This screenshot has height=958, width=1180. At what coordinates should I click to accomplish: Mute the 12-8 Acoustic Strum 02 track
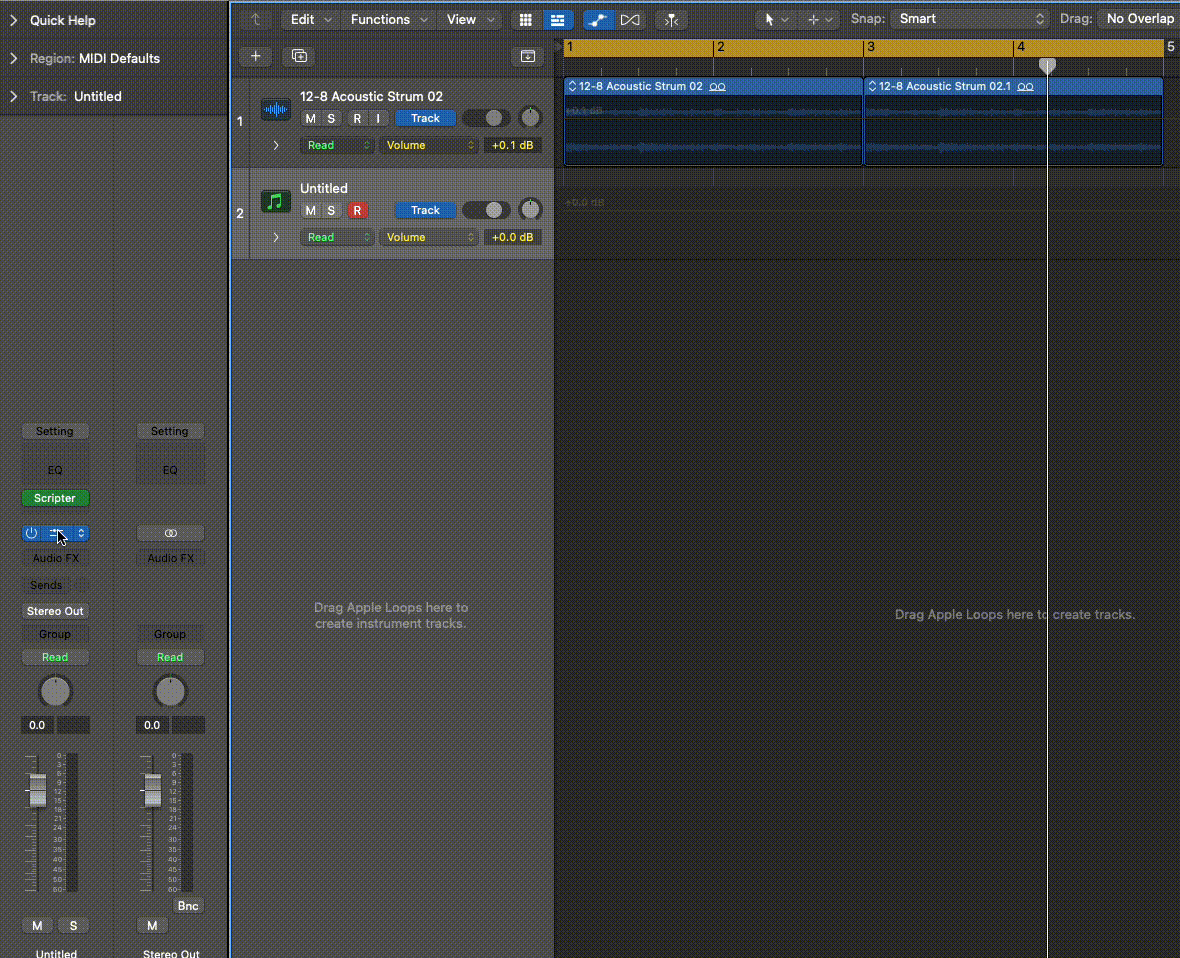pos(310,118)
